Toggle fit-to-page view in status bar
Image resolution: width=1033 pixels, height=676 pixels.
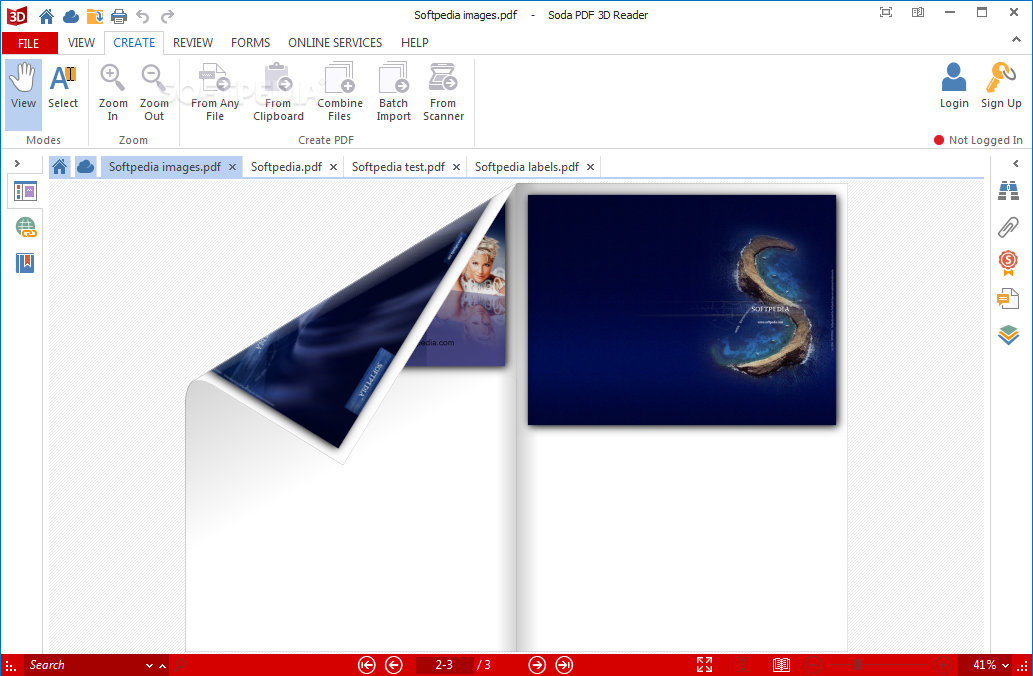point(704,665)
